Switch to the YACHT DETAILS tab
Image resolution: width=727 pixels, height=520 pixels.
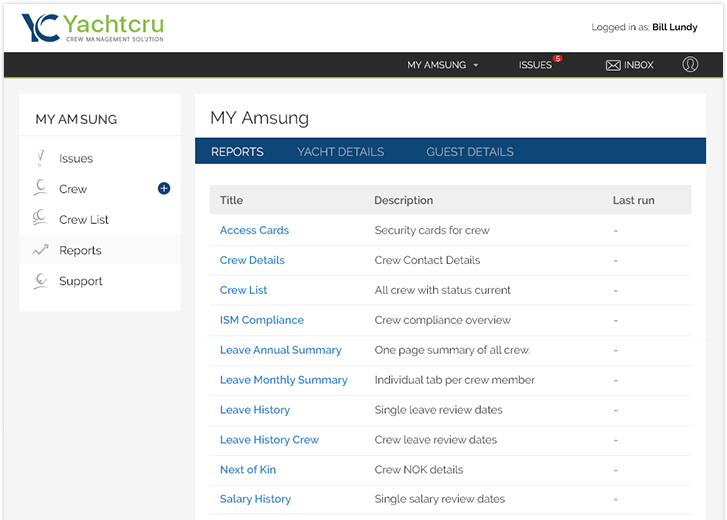coord(340,152)
